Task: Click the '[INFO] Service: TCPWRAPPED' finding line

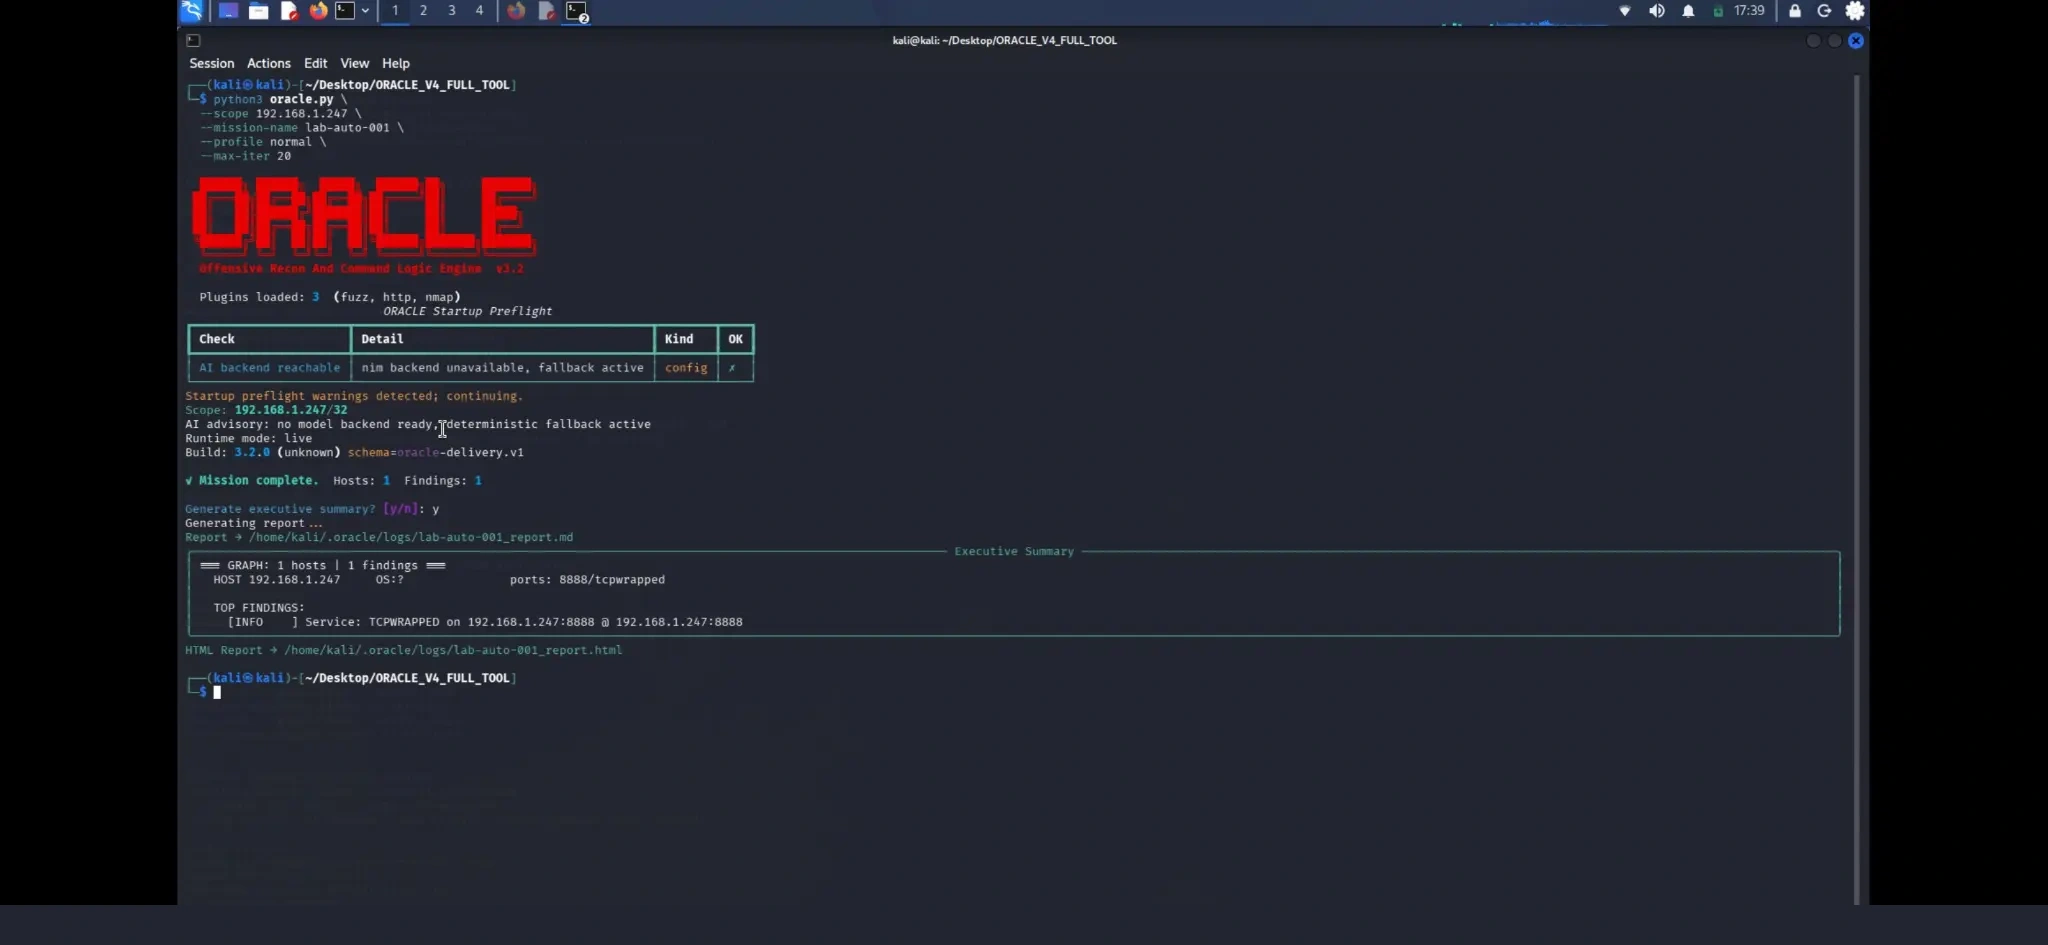Action: (485, 622)
